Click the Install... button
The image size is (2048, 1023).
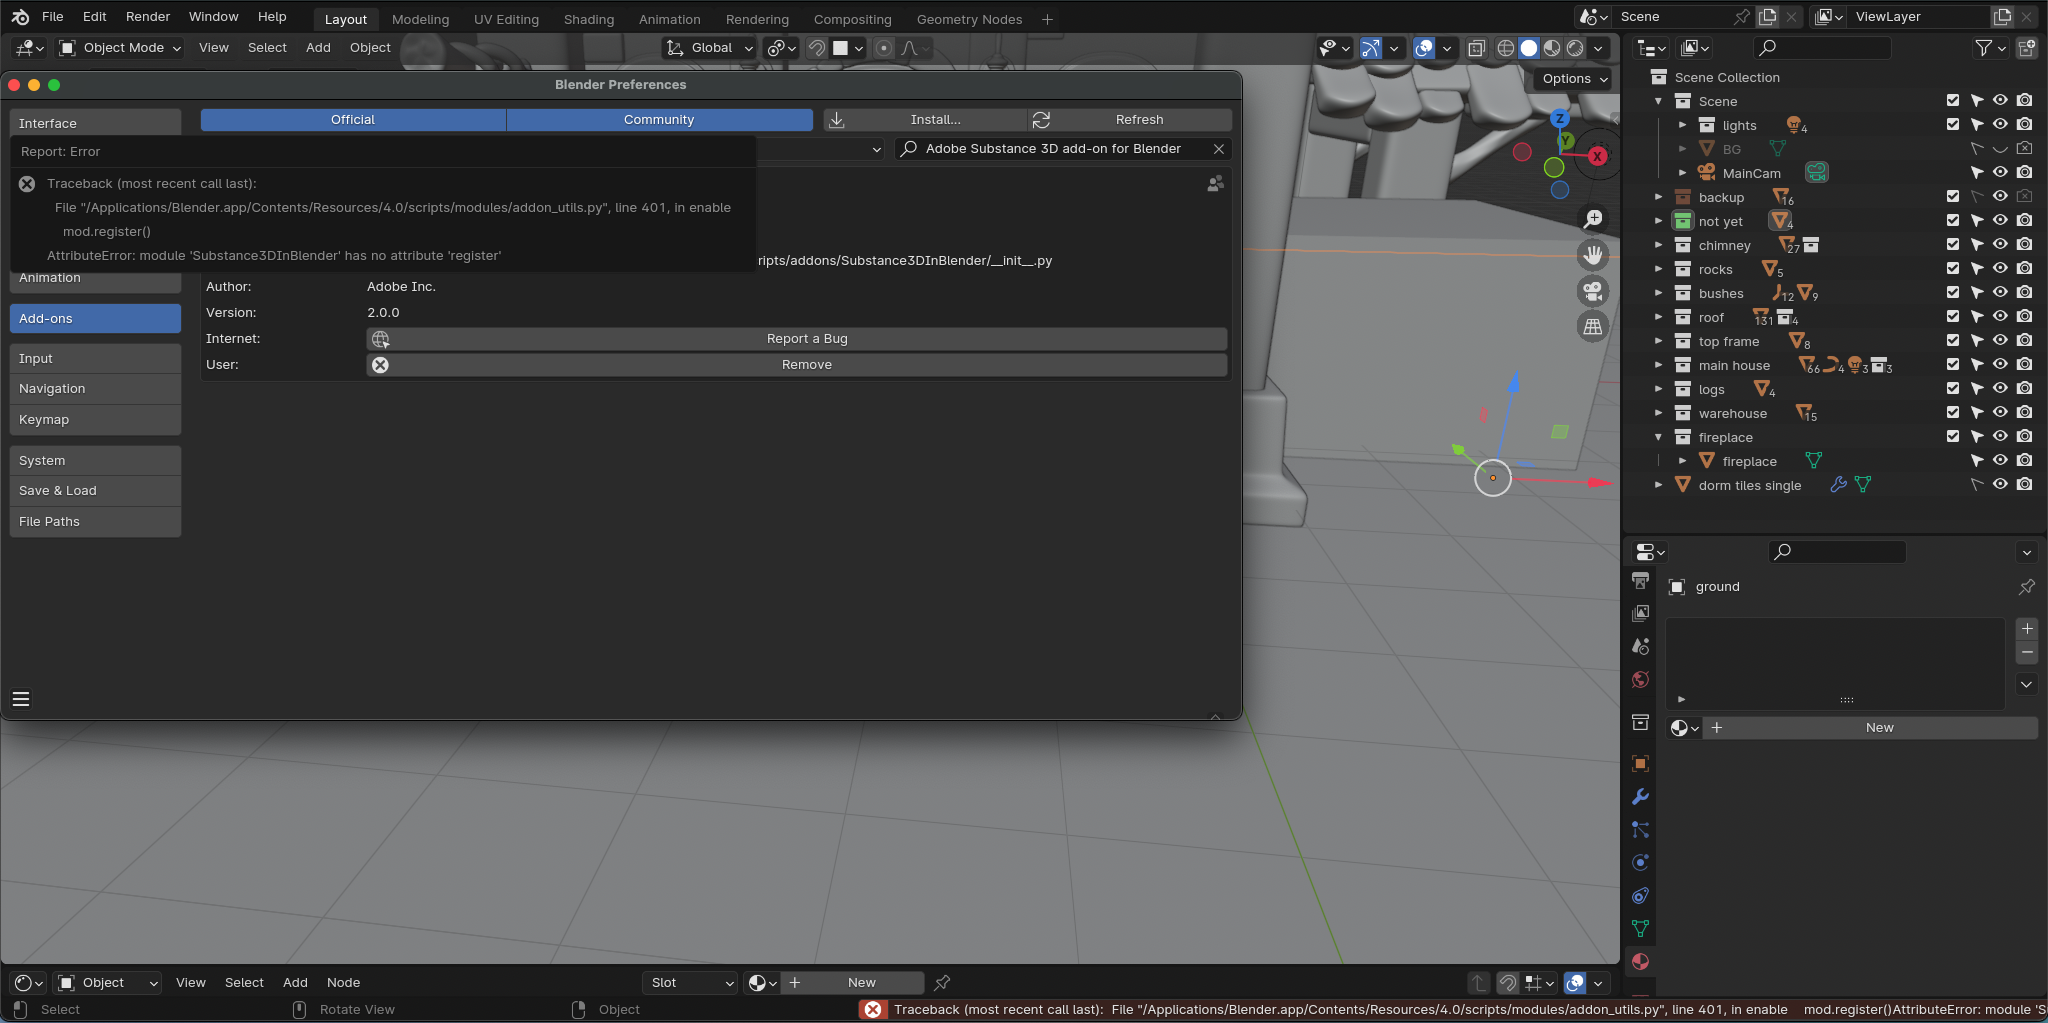tap(925, 120)
